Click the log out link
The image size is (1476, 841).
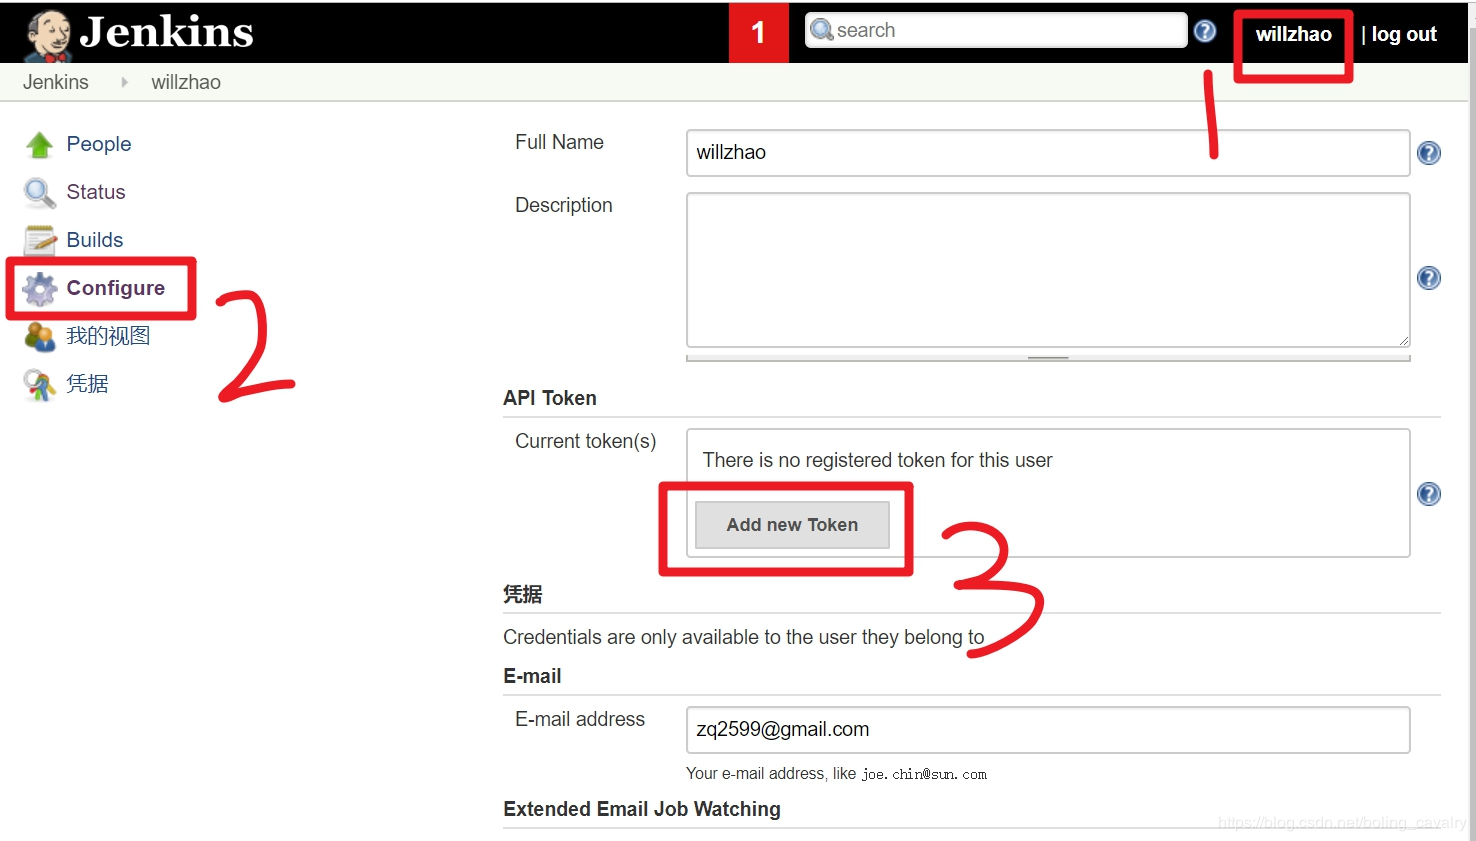[x=1404, y=34]
